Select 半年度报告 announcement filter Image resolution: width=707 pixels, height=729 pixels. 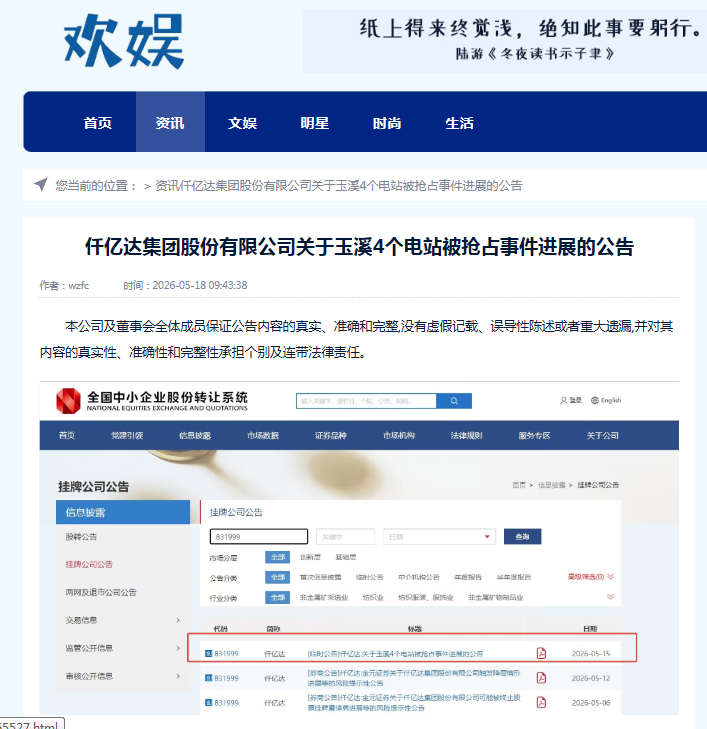pyautogui.click(x=513, y=577)
